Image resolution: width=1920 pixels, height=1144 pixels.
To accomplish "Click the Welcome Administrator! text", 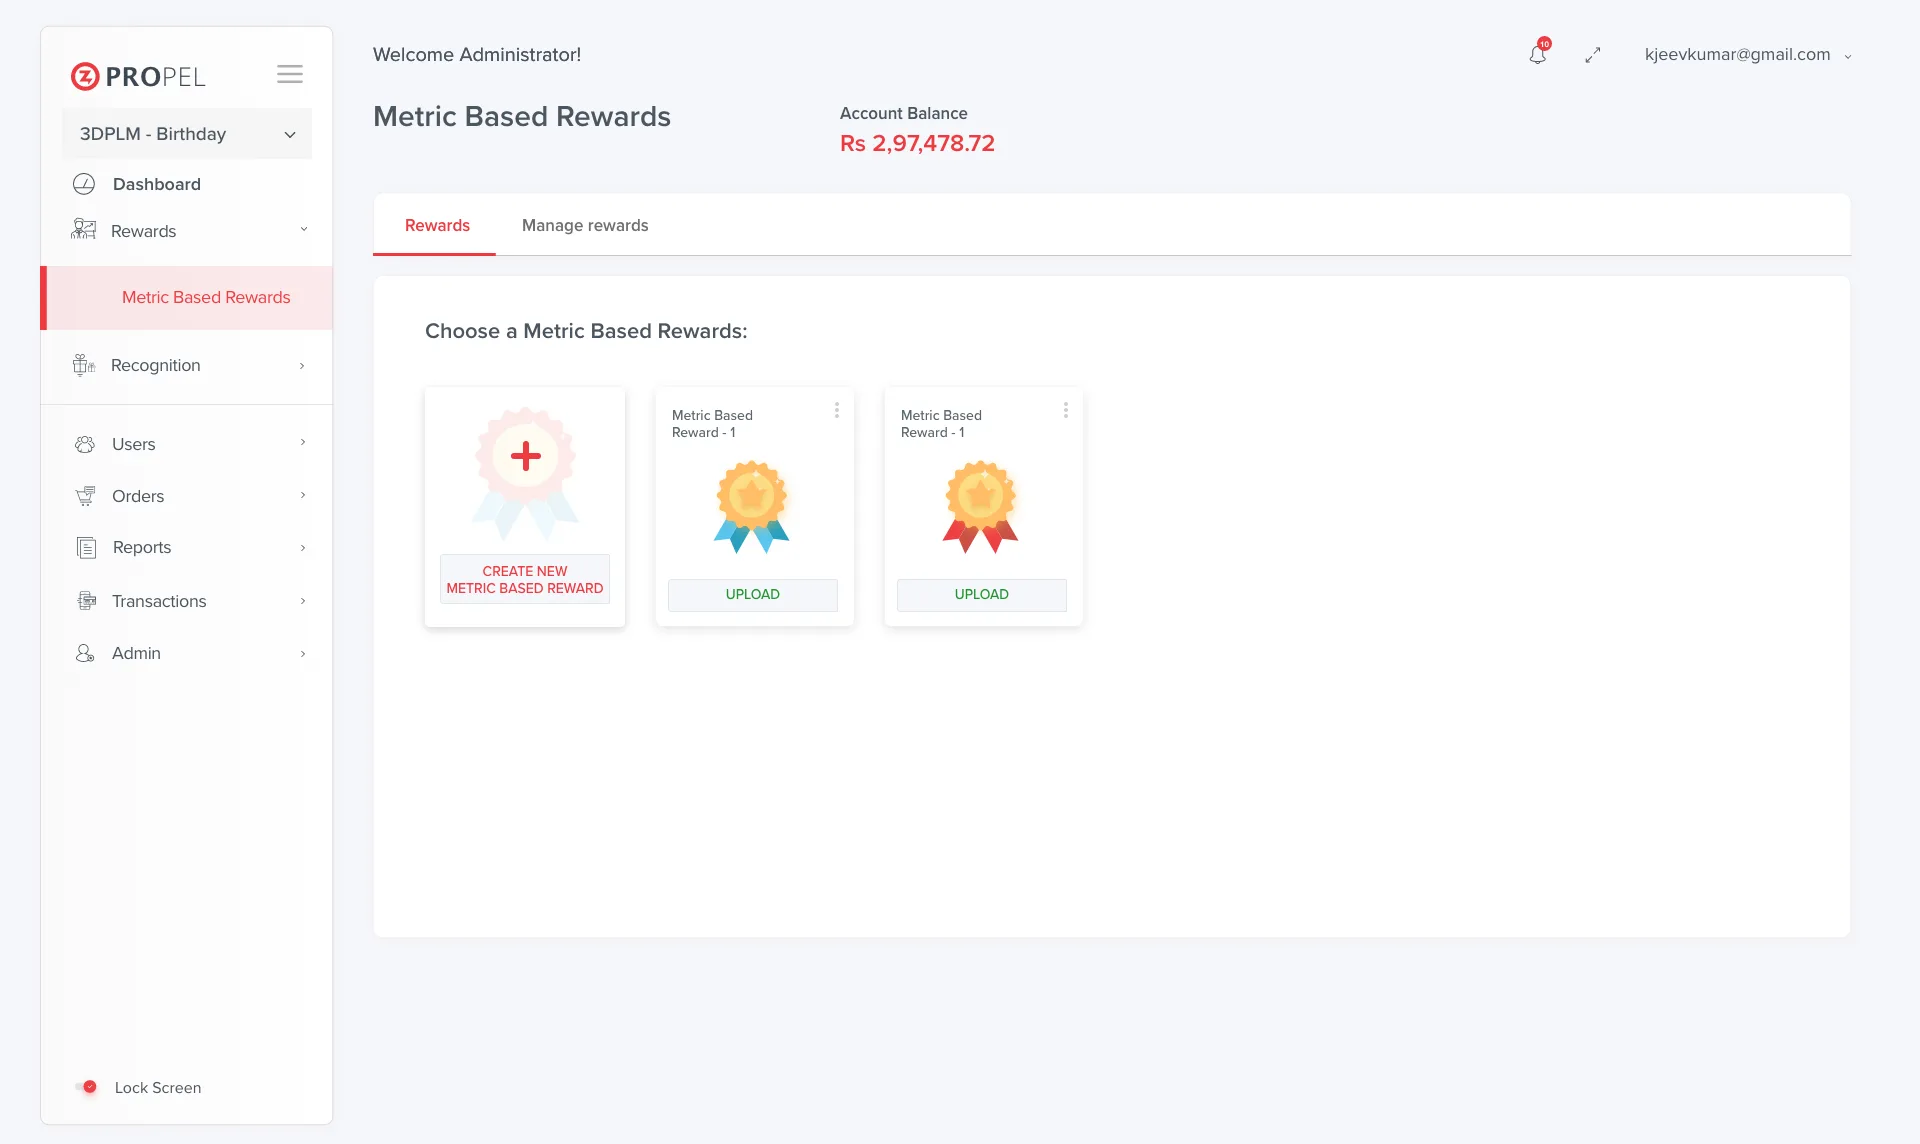I will 477,55.
